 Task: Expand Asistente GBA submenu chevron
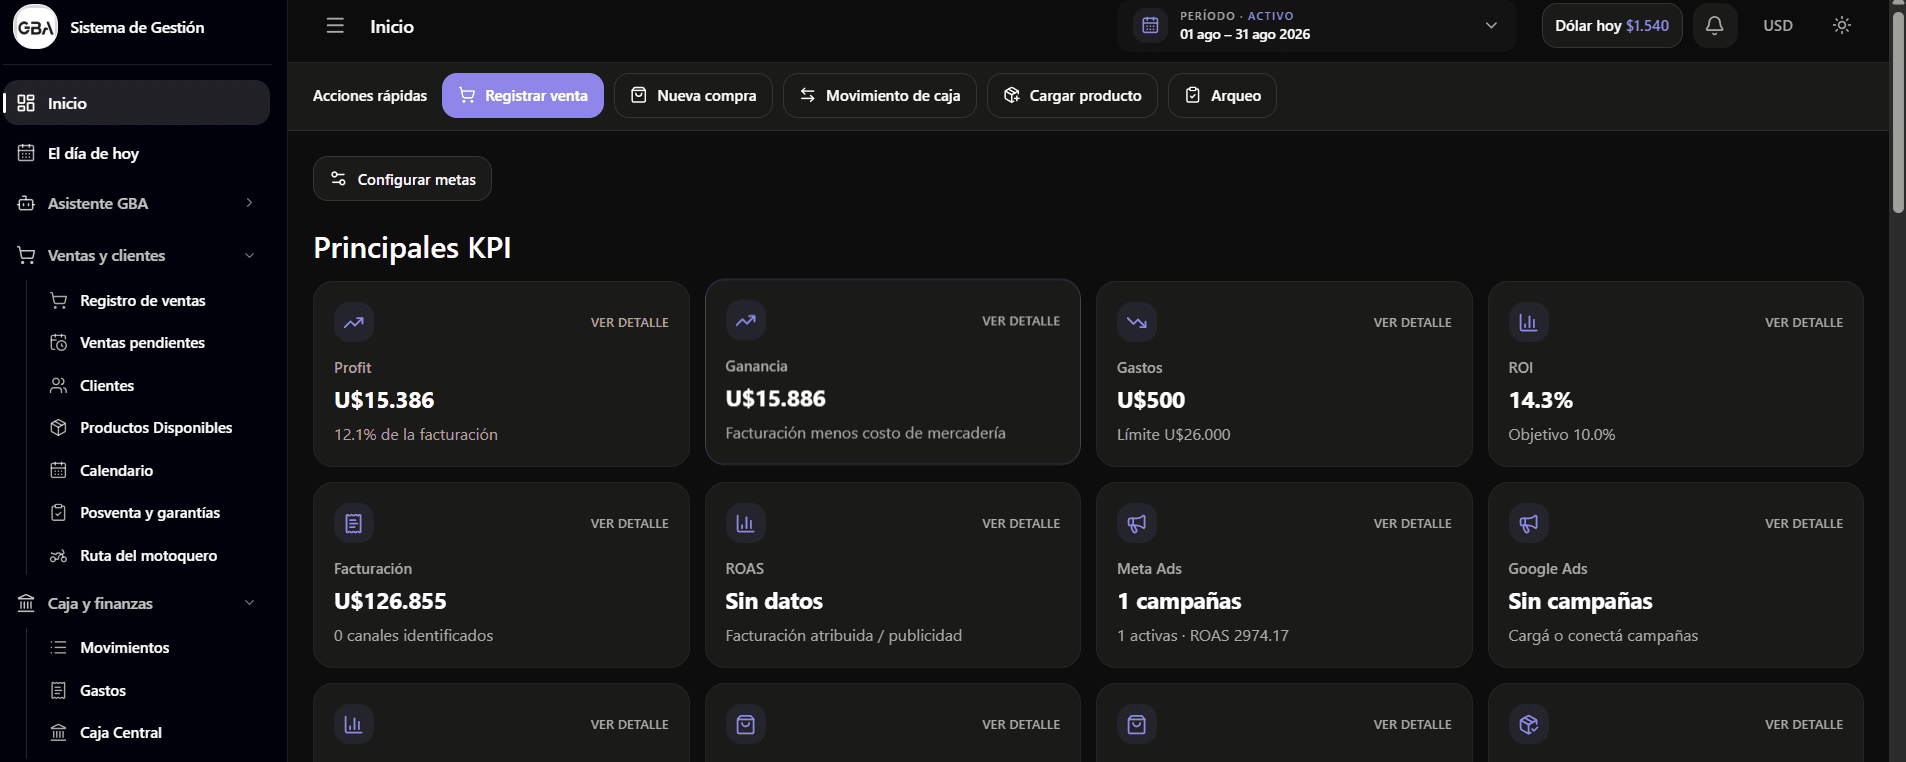tap(249, 203)
